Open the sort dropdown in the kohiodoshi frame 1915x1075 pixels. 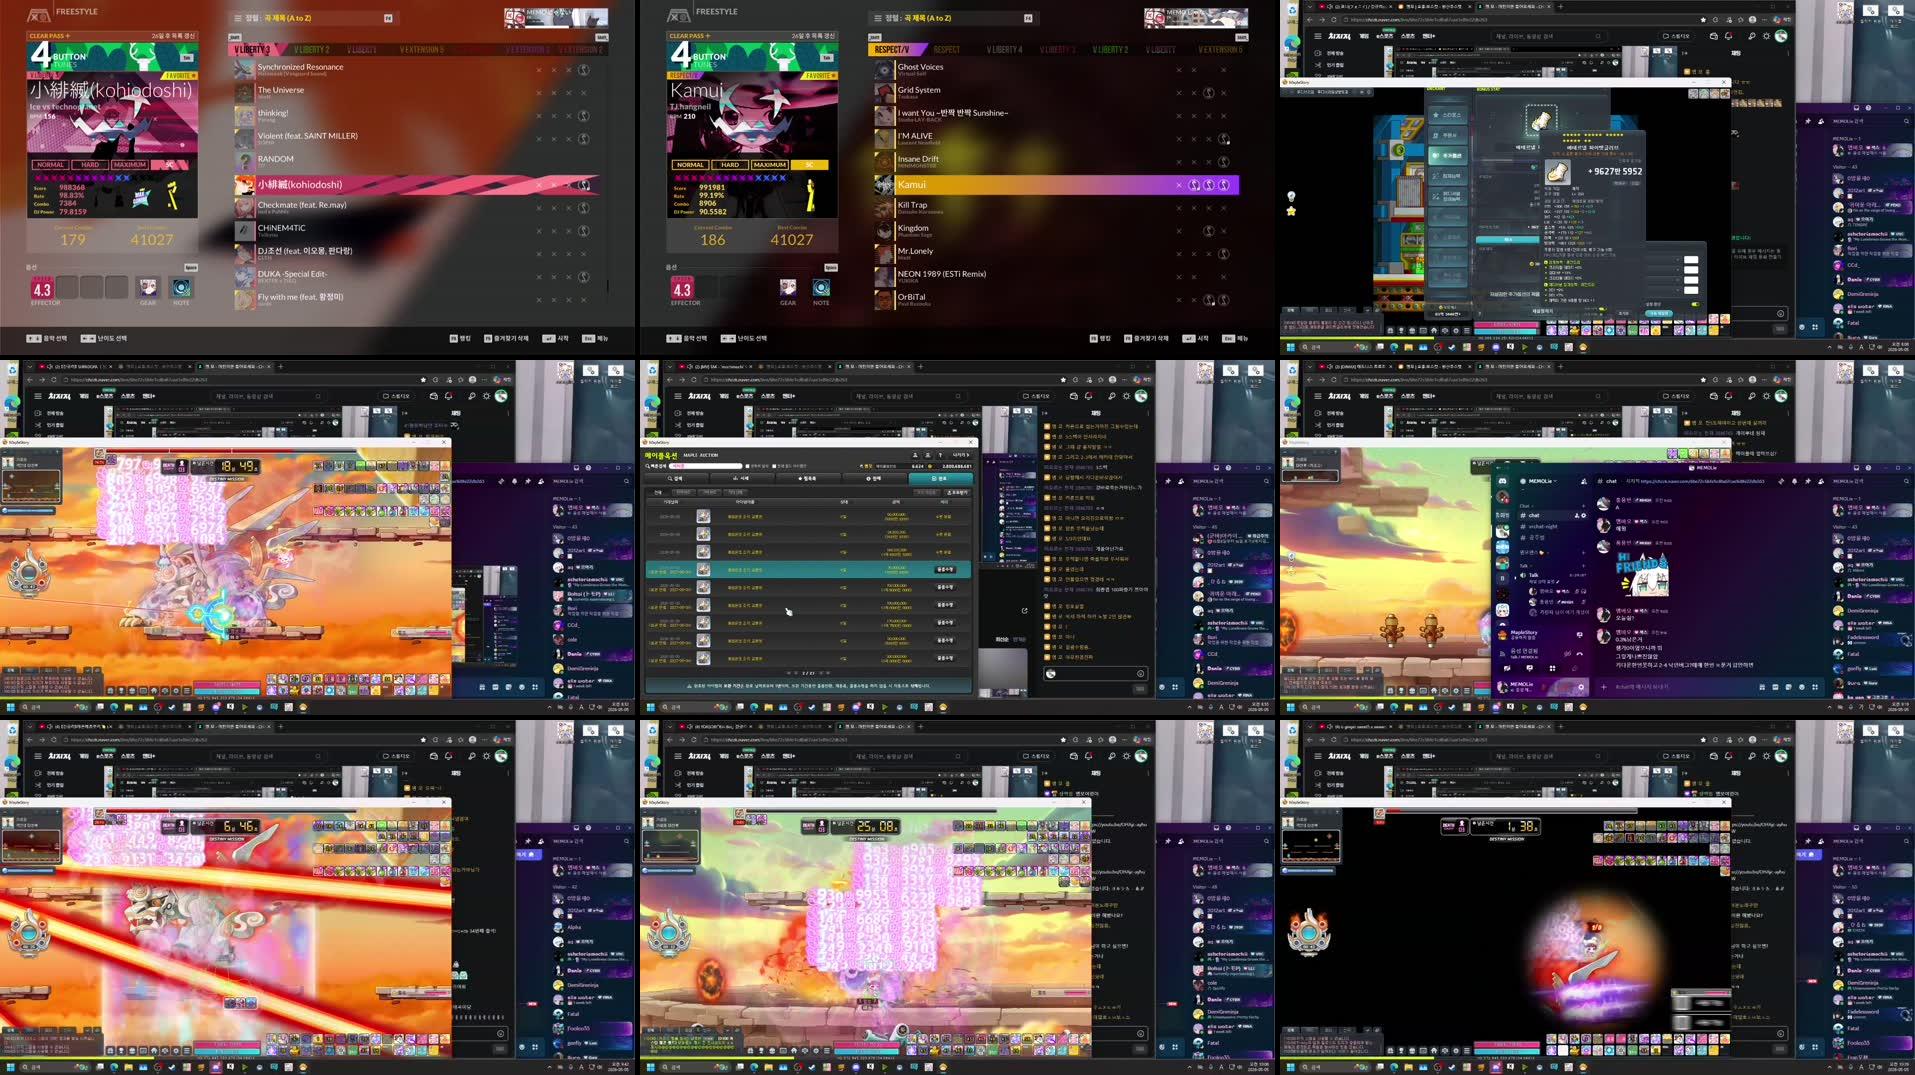coord(314,18)
